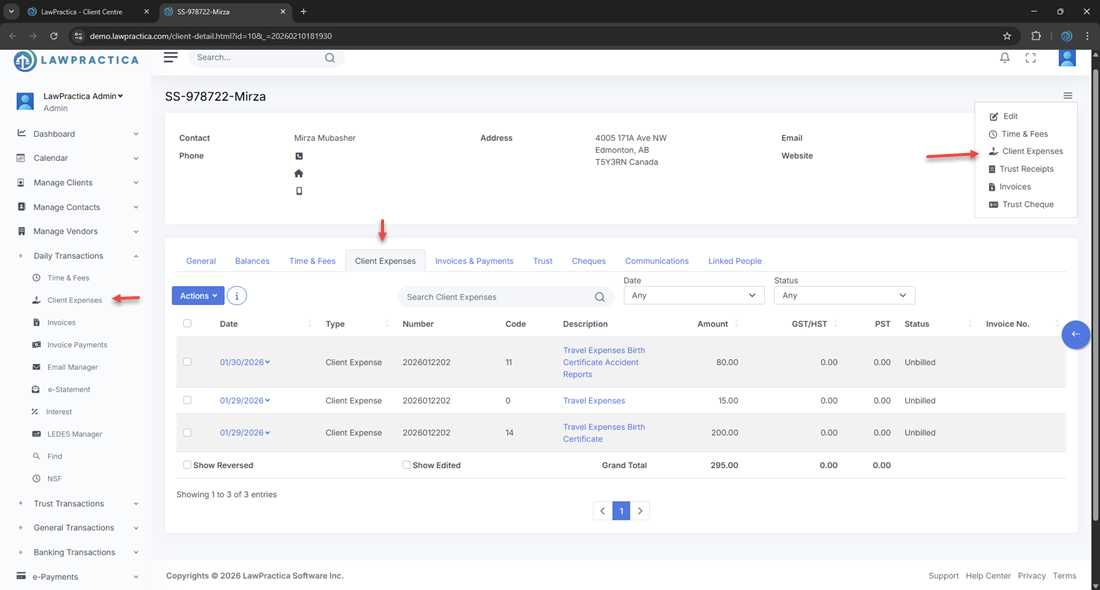This screenshot has width=1100, height=590.
Task: Open the client options menu icon
Action: coord(1068,96)
